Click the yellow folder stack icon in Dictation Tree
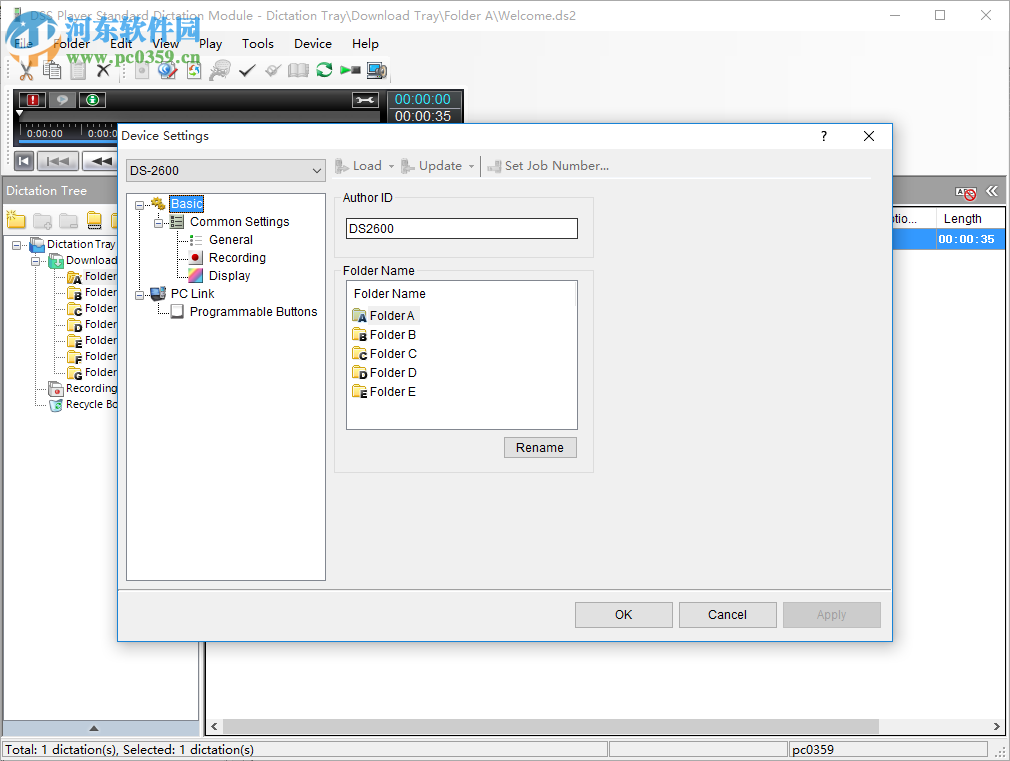This screenshot has width=1010, height=761. pyautogui.click(x=94, y=220)
